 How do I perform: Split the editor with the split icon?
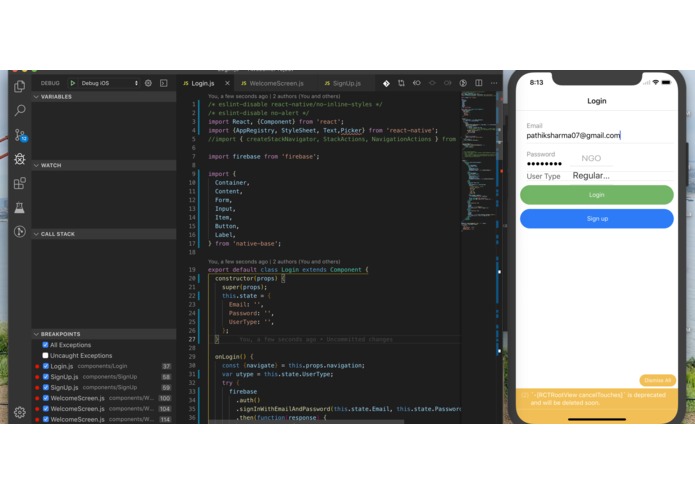(479, 83)
